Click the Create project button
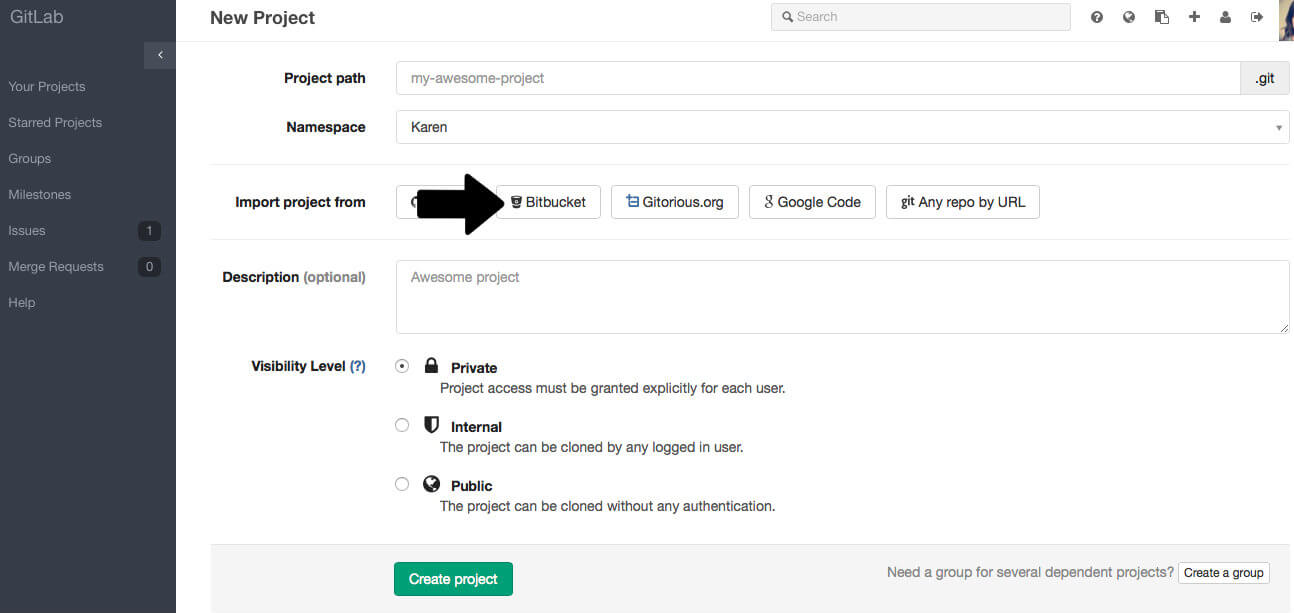1294x613 pixels. click(453, 578)
